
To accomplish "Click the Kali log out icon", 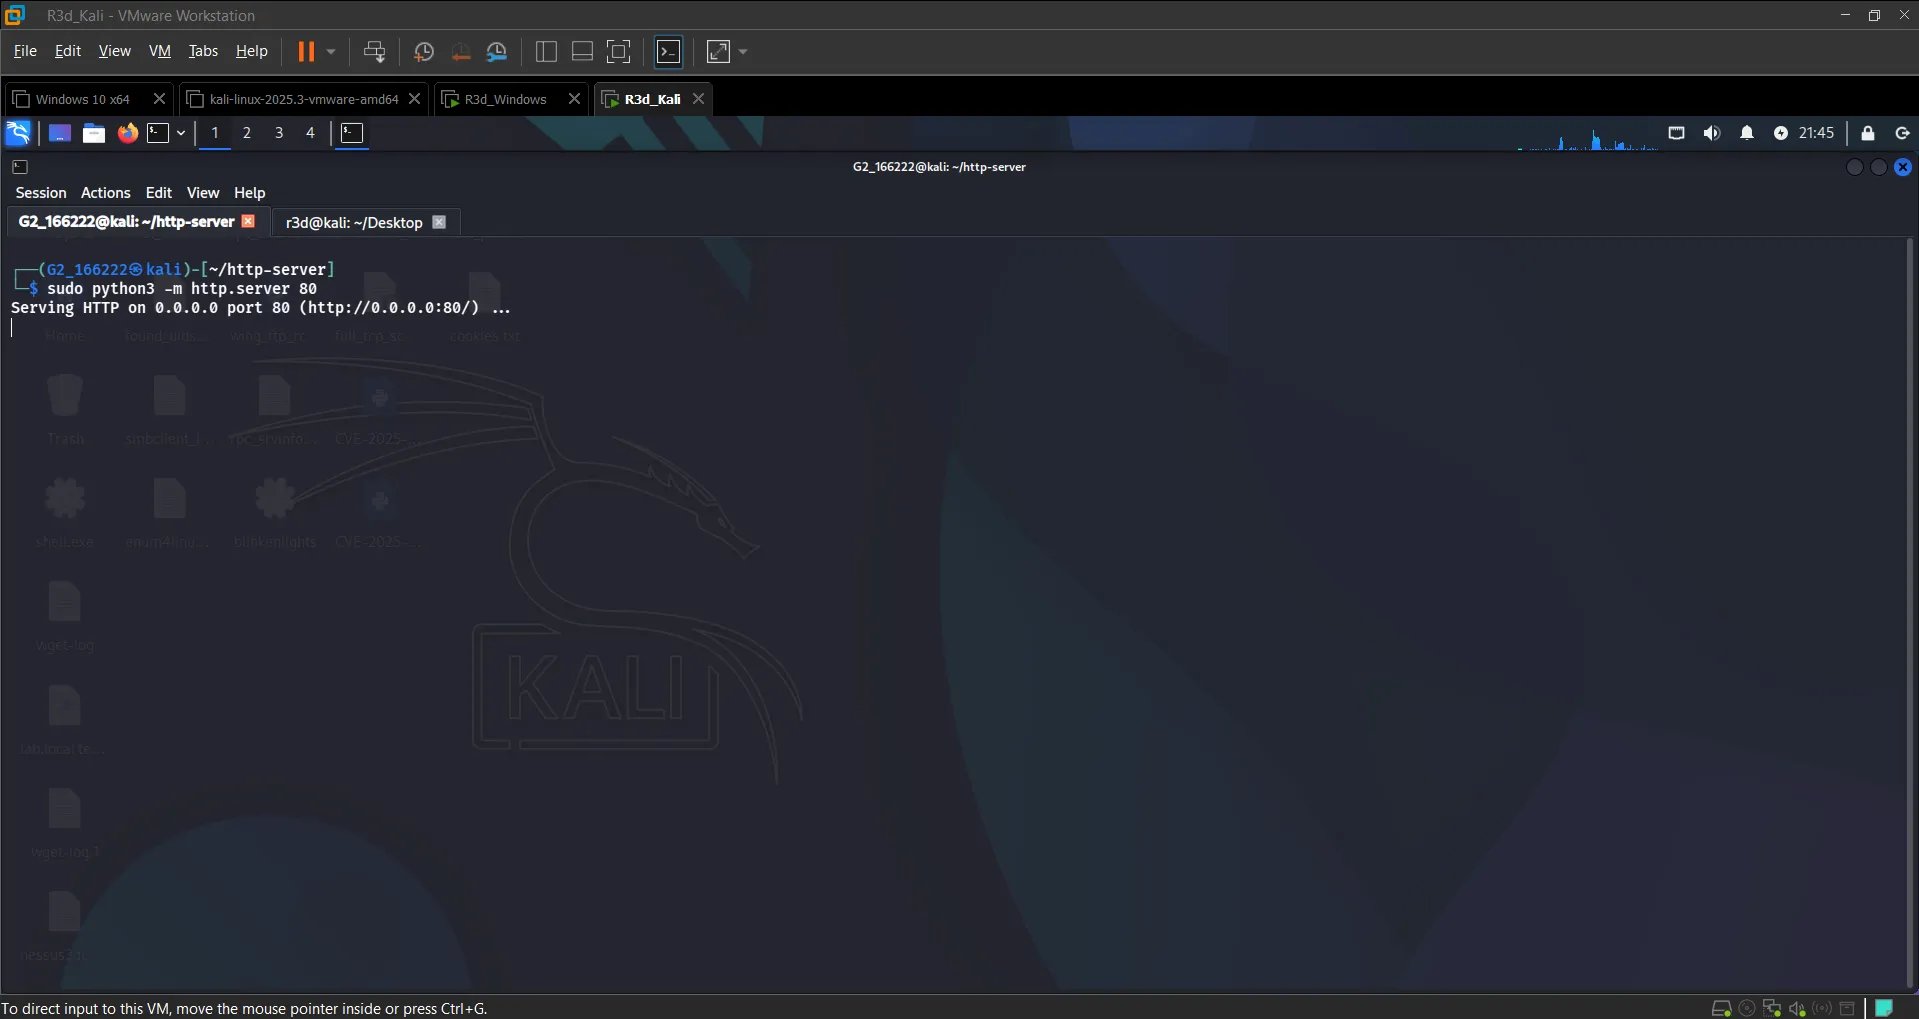I will pos(1902,133).
